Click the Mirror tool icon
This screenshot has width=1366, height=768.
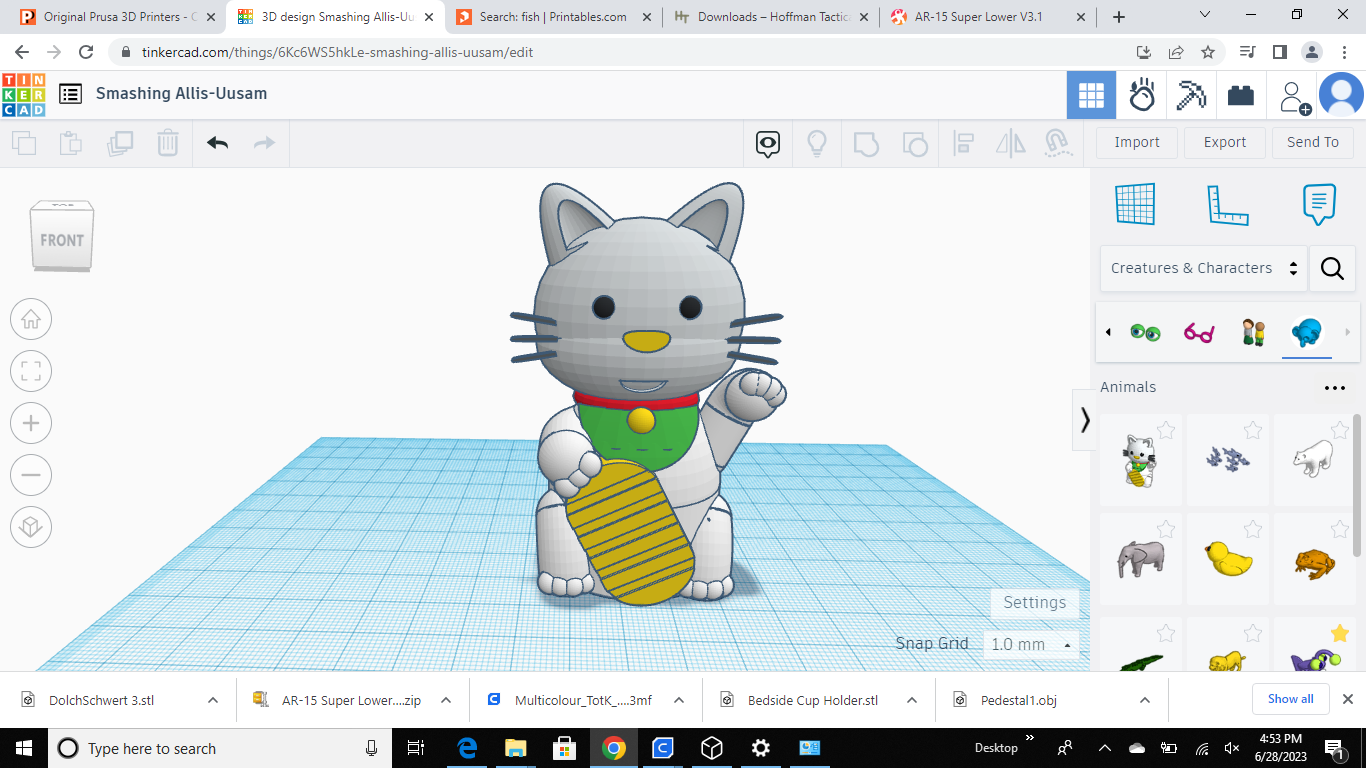click(x=1011, y=144)
